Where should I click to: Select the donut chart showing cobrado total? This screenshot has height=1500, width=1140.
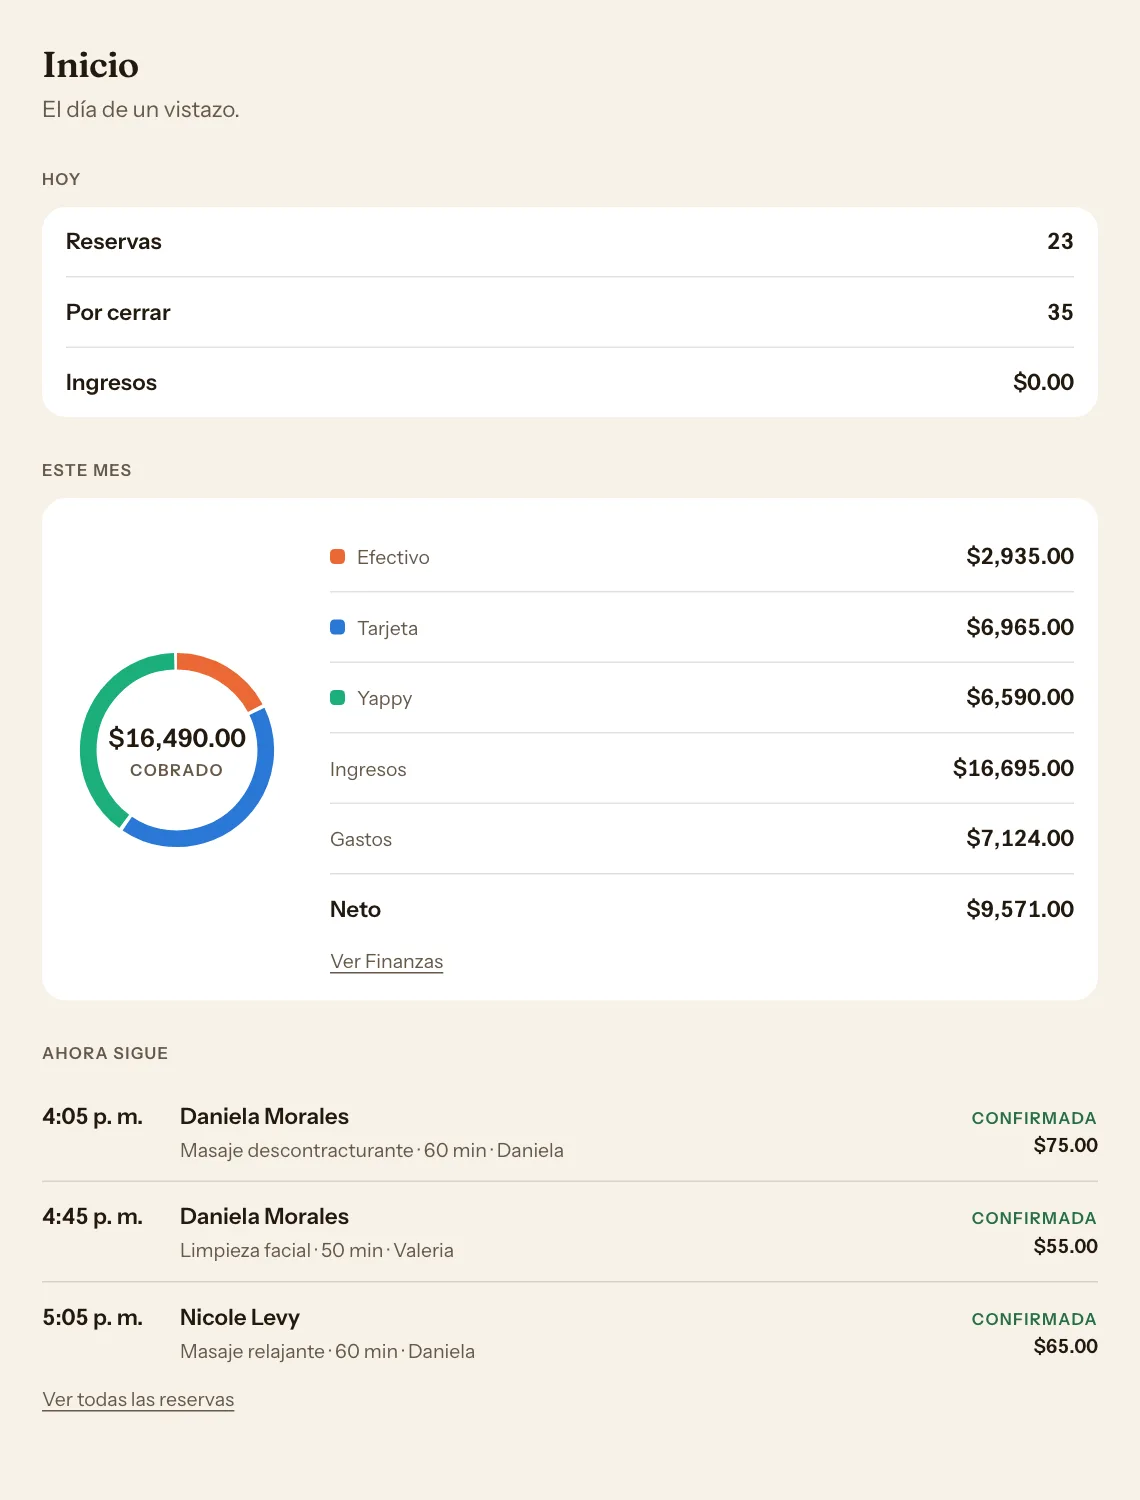[x=177, y=750]
